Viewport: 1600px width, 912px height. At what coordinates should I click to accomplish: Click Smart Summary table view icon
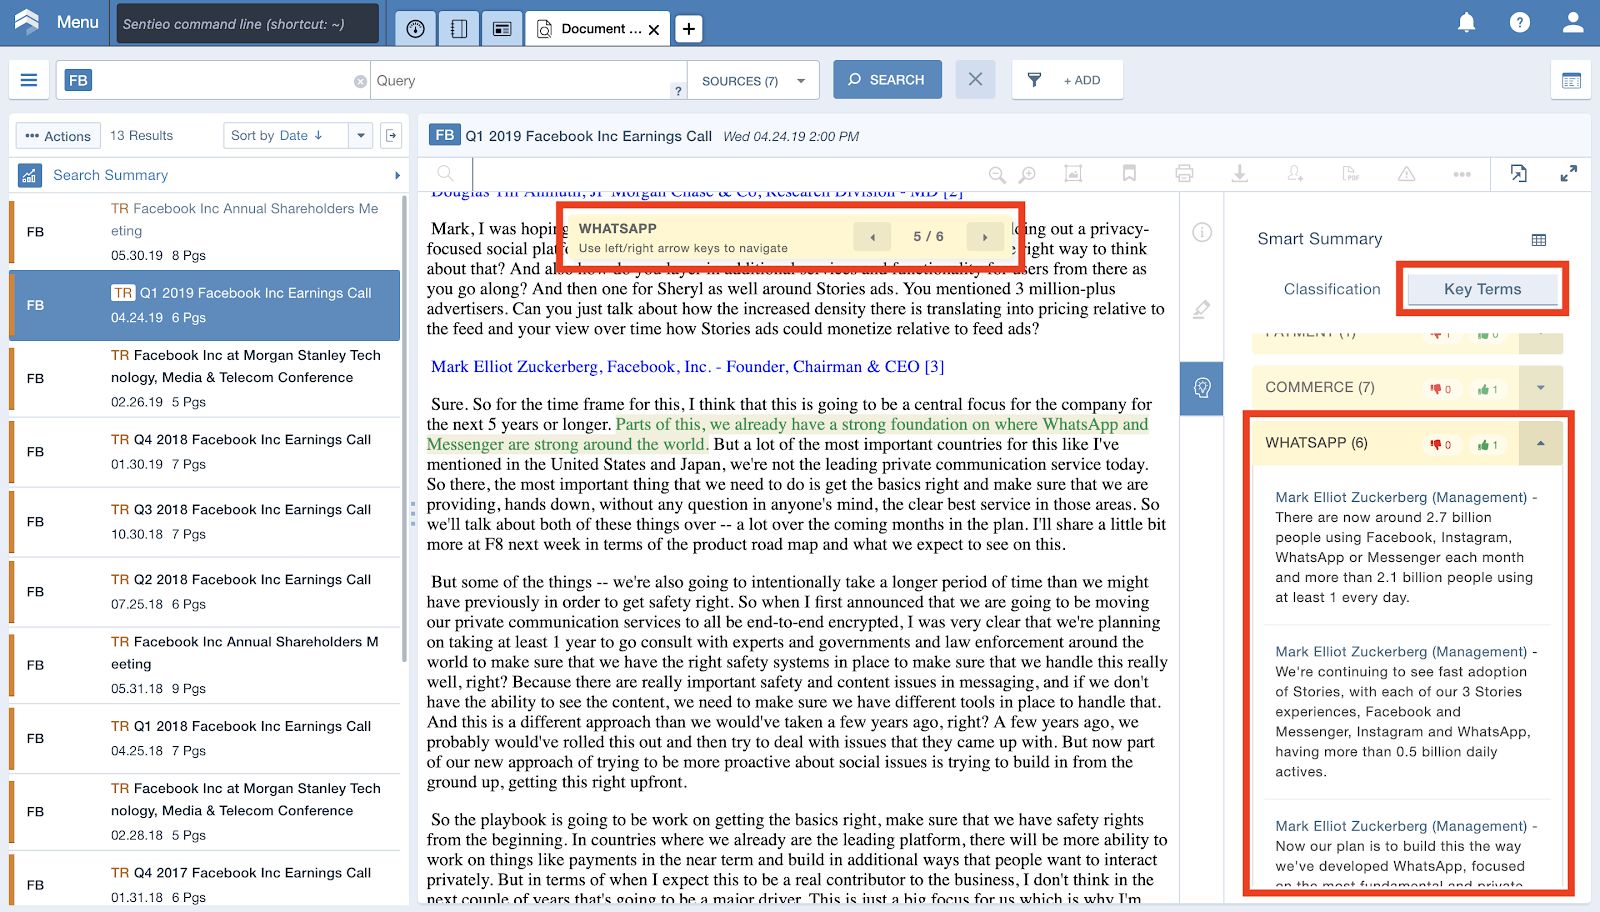tap(1539, 239)
